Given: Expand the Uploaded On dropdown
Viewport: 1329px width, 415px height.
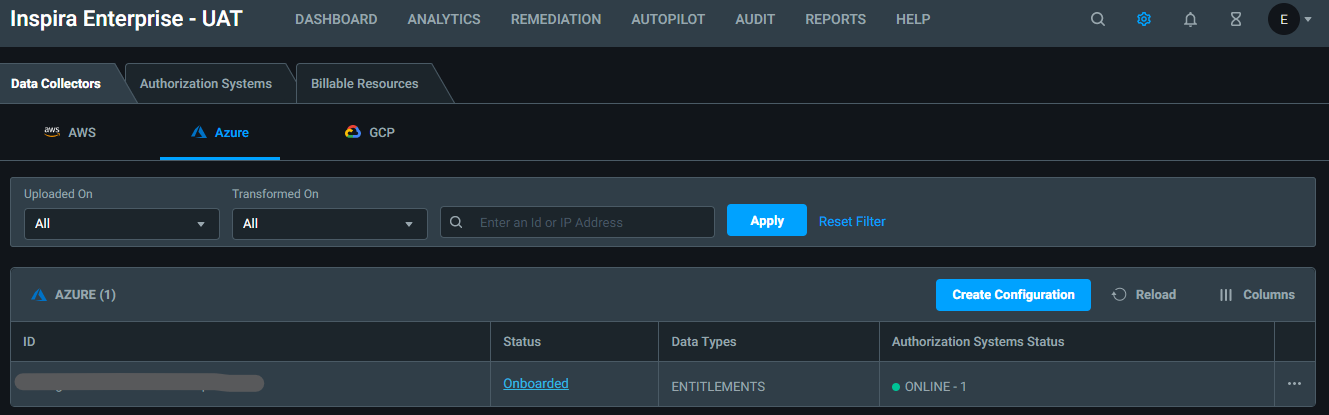Looking at the screenshot, I should (122, 223).
